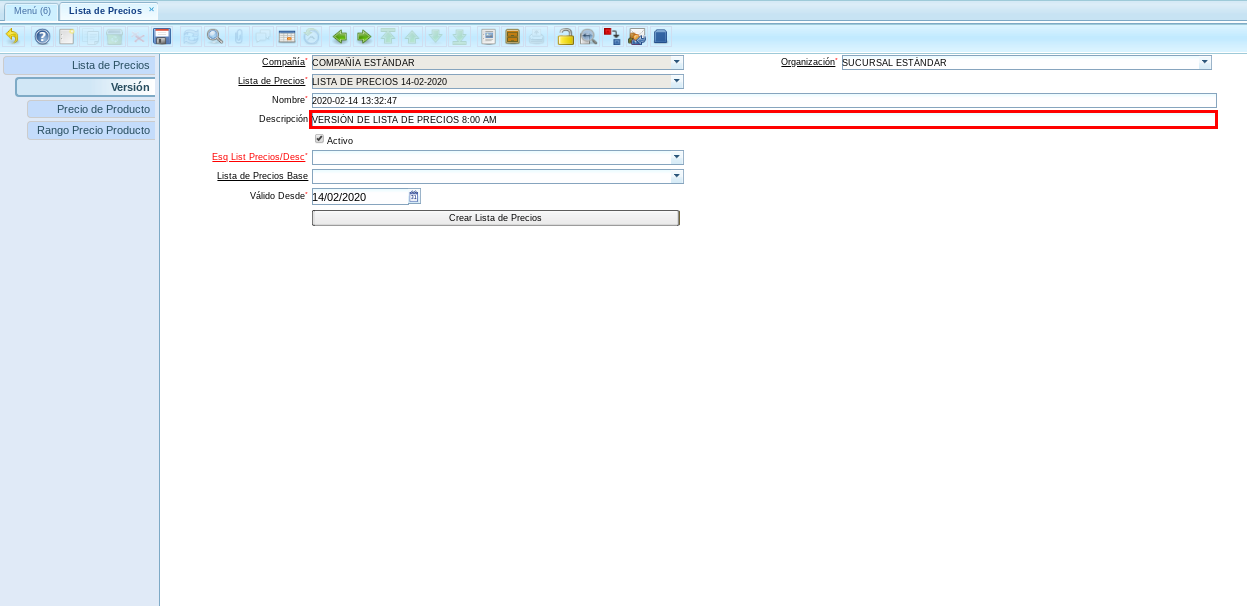The width and height of the screenshot is (1247, 606).
Task: Toggle the Activo checkbox
Action: click(x=320, y=139)
